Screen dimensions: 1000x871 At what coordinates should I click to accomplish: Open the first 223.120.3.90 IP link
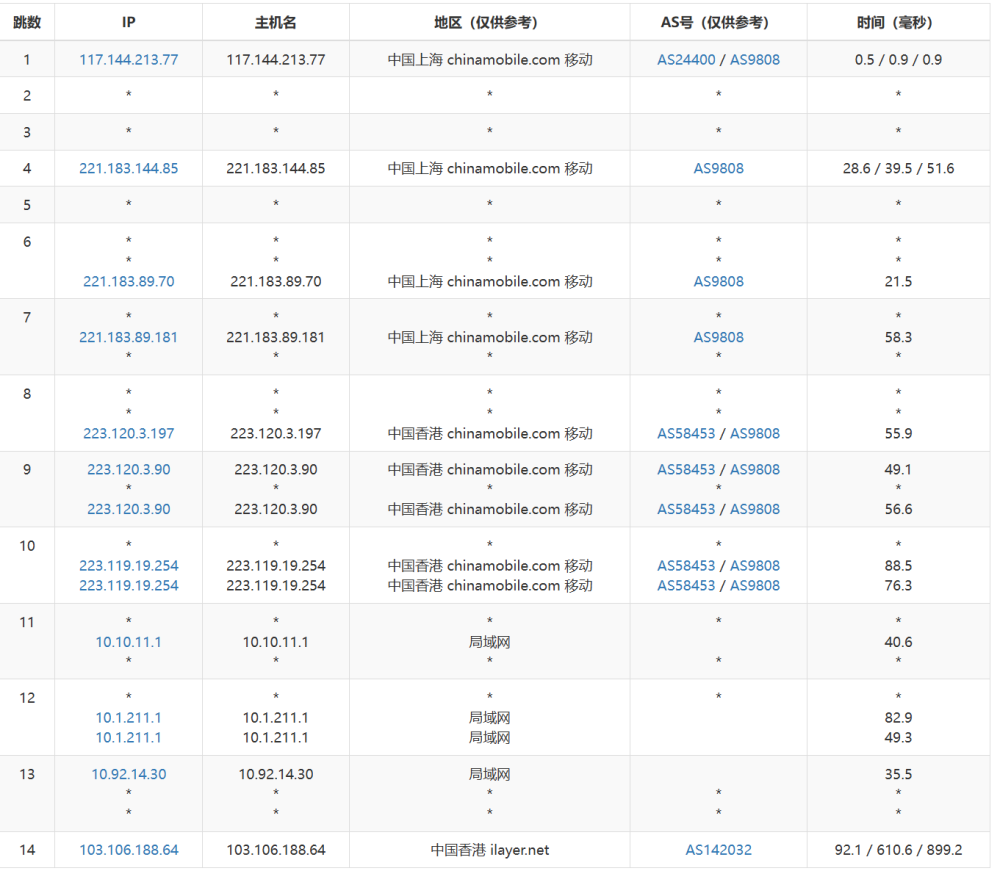pyautogui.click(x=128, y=469)
